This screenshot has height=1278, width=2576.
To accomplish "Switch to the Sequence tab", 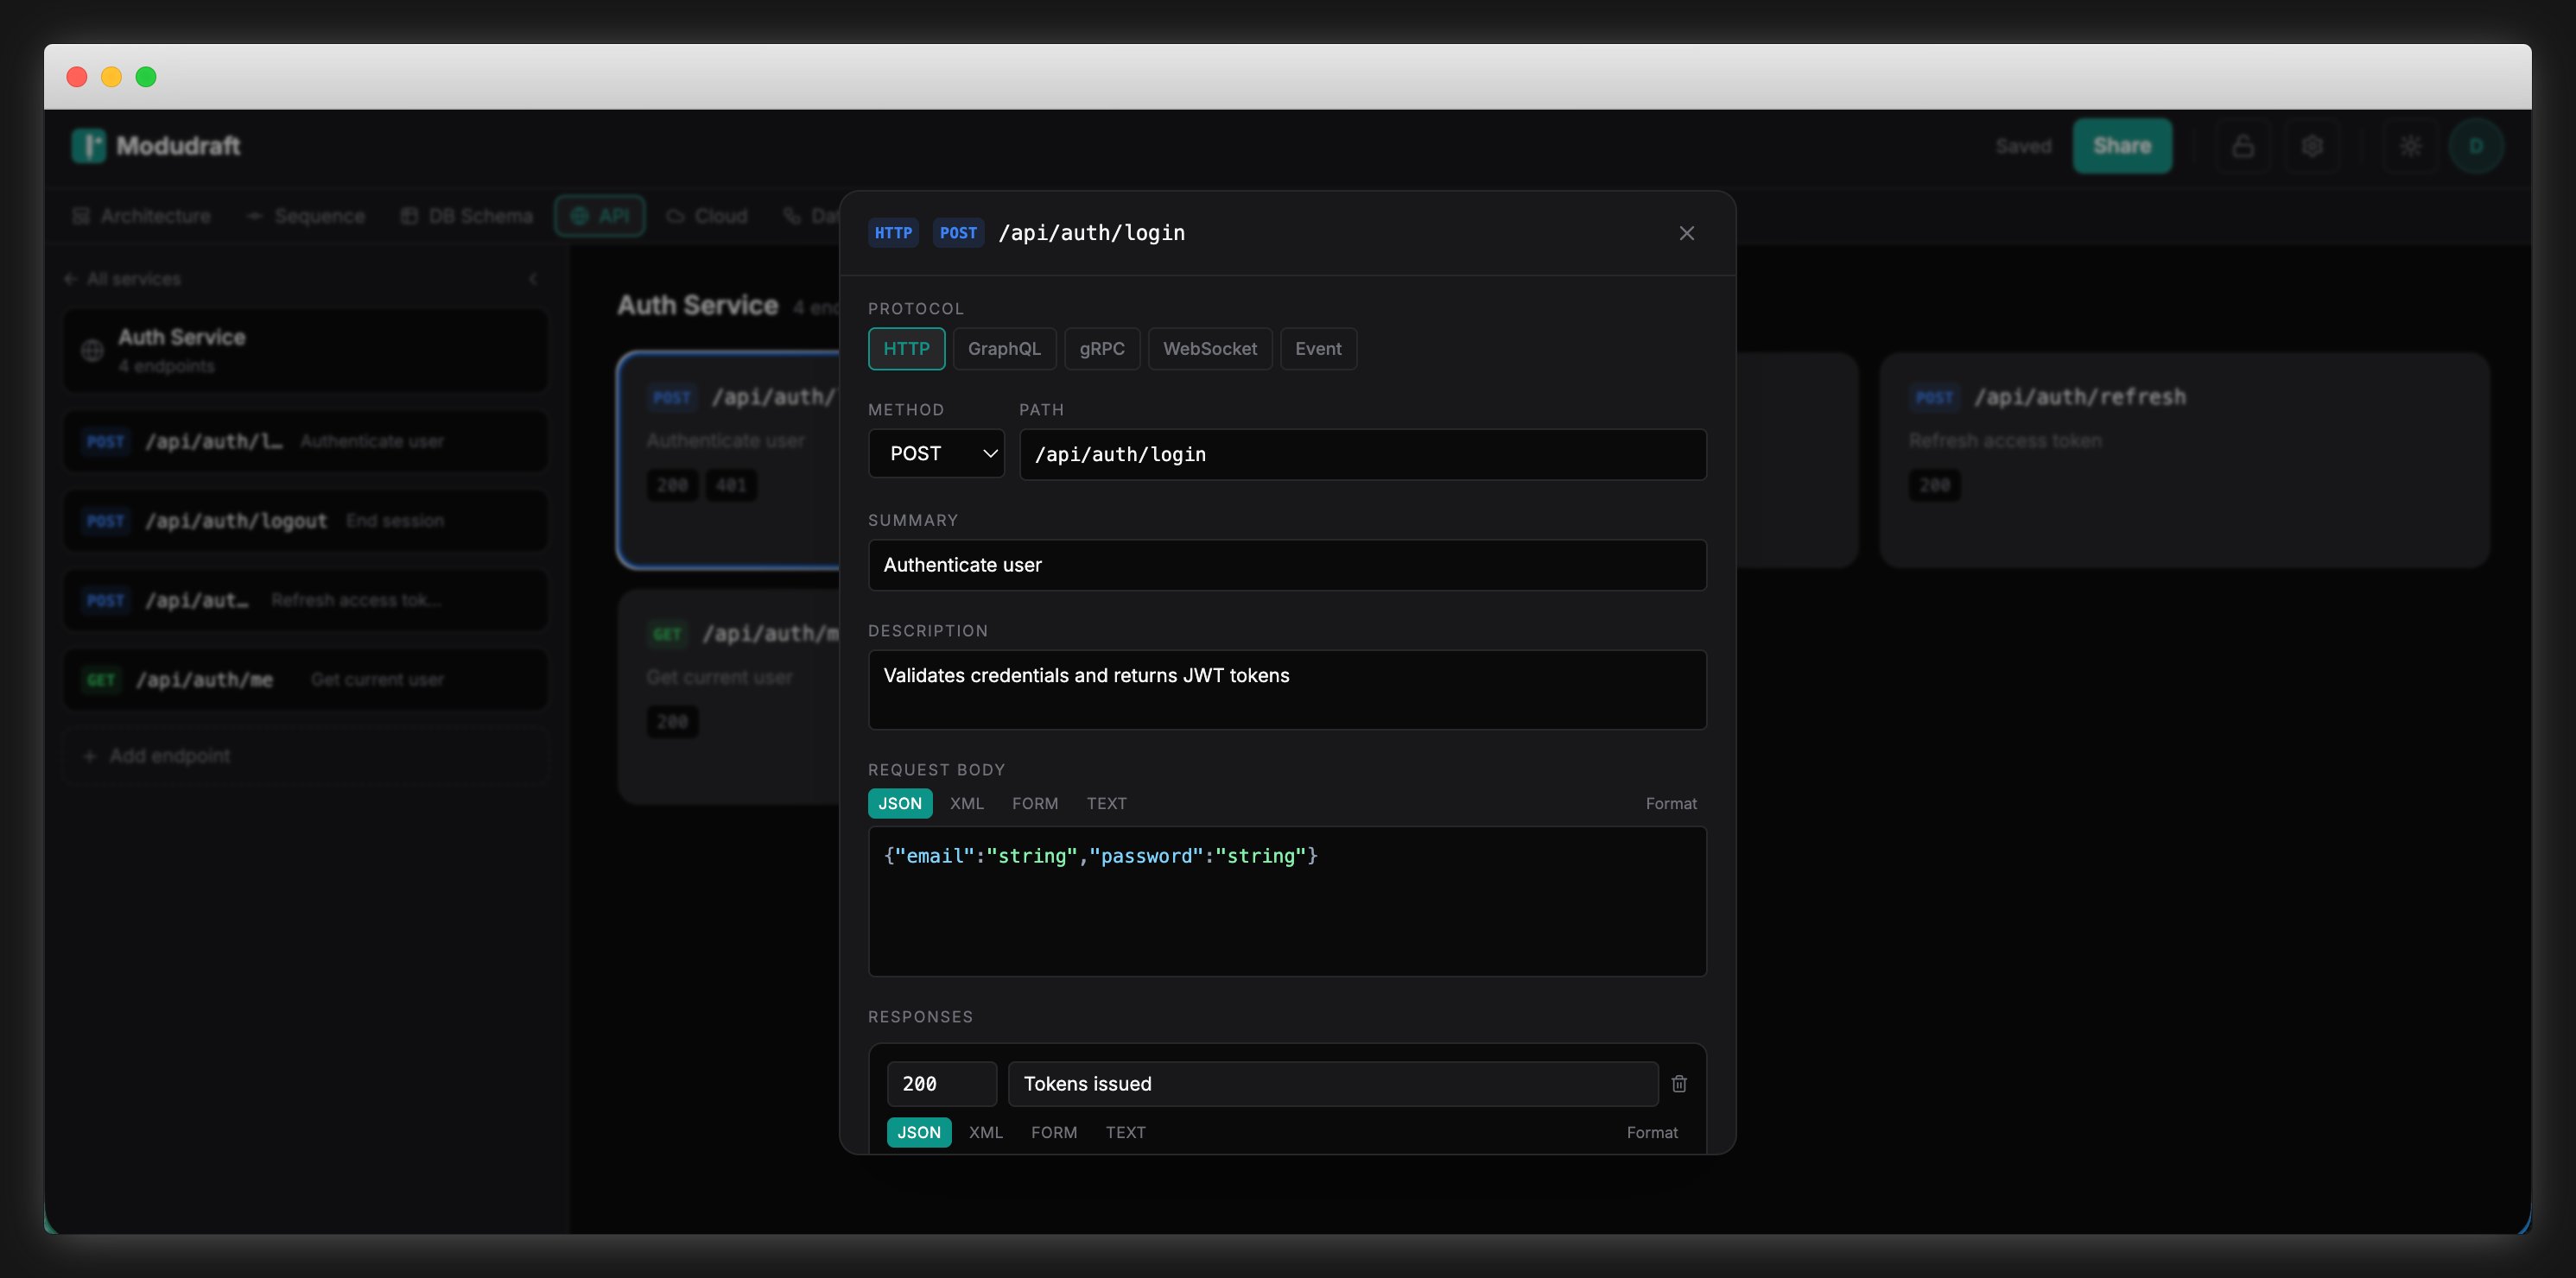I will (306, 216).
